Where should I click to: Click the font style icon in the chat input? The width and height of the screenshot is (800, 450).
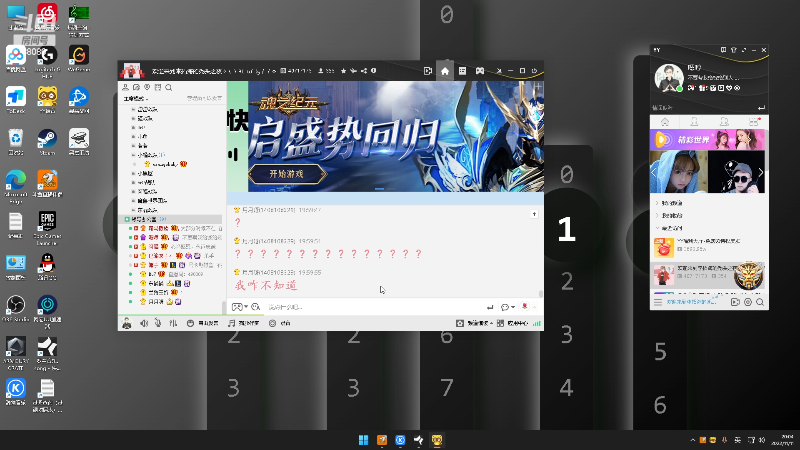pos(256,307)
